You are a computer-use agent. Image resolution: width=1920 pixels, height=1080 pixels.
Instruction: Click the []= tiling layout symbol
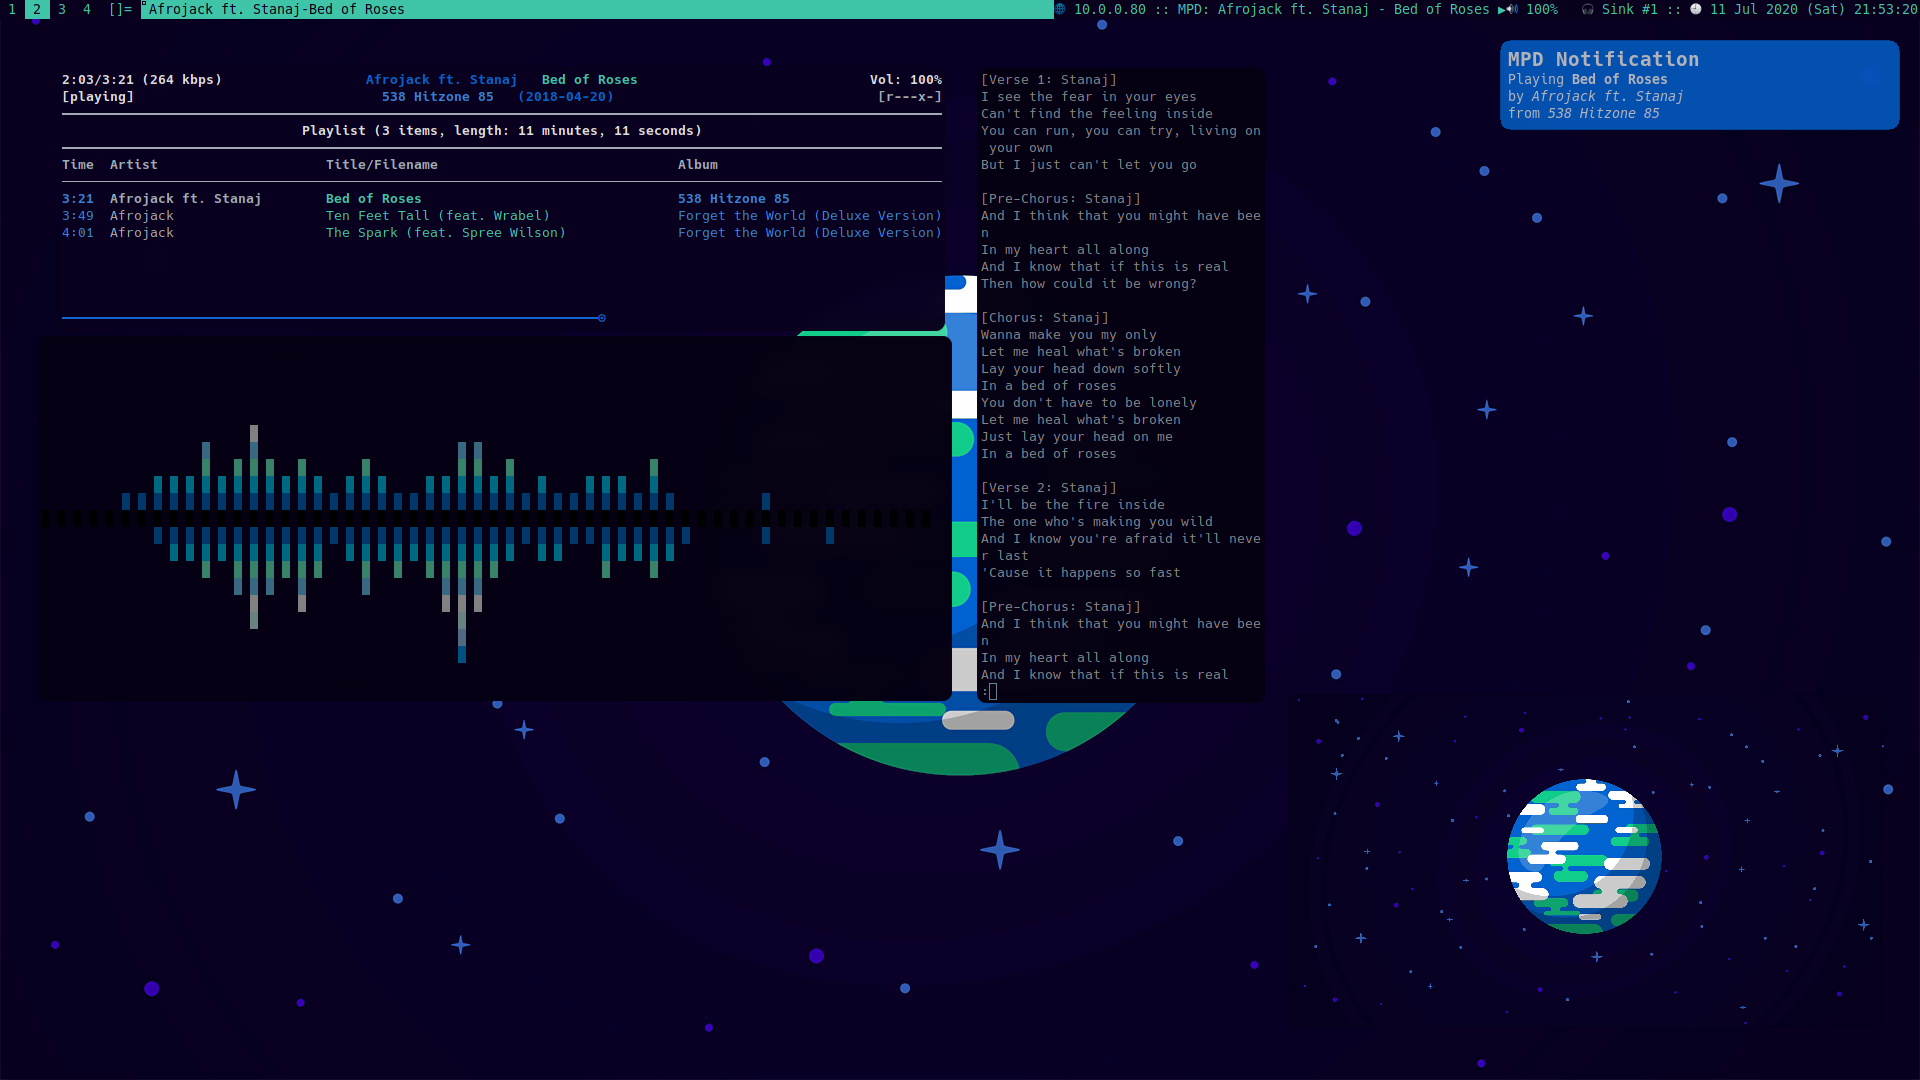pyautogui.click(x=120, y=9)
